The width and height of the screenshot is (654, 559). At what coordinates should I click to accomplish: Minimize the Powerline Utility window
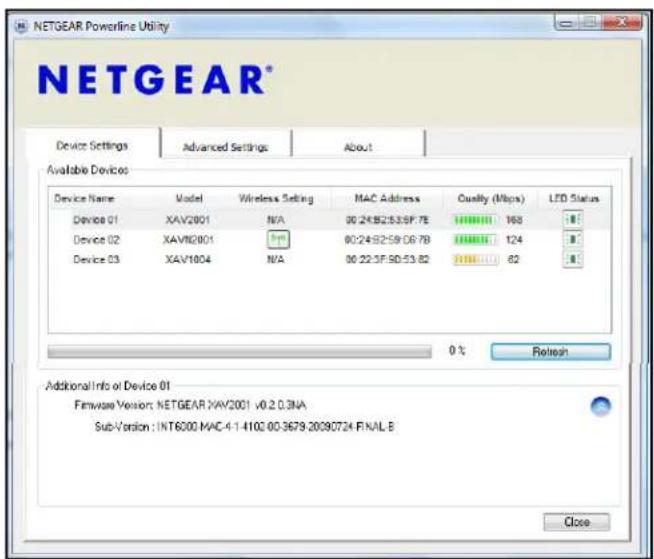point(566,23)
